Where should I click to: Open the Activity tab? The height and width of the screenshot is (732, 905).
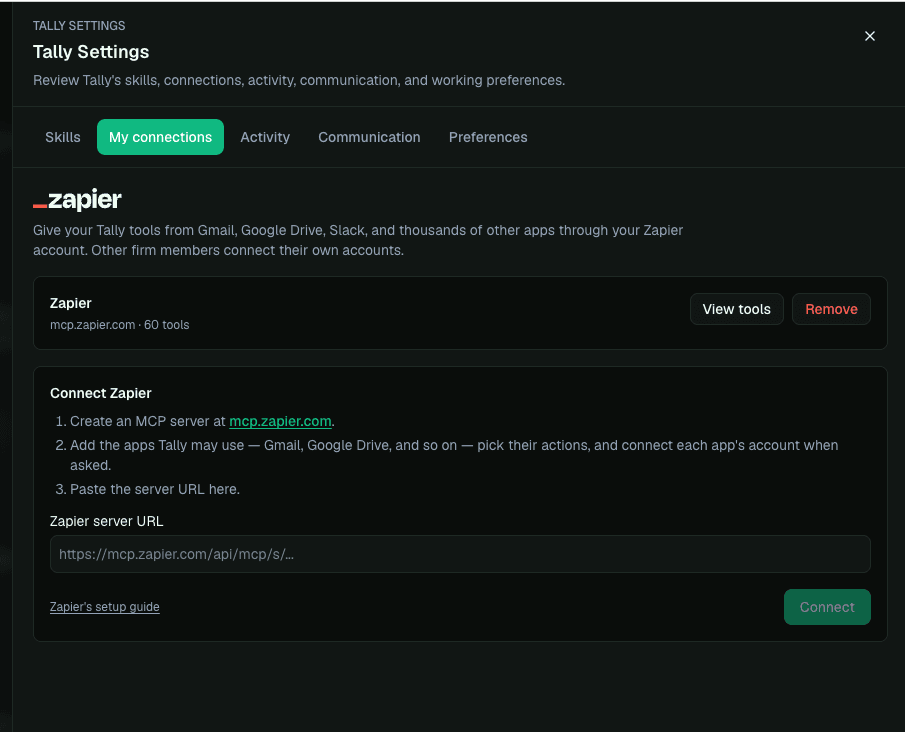coord(265,137)
